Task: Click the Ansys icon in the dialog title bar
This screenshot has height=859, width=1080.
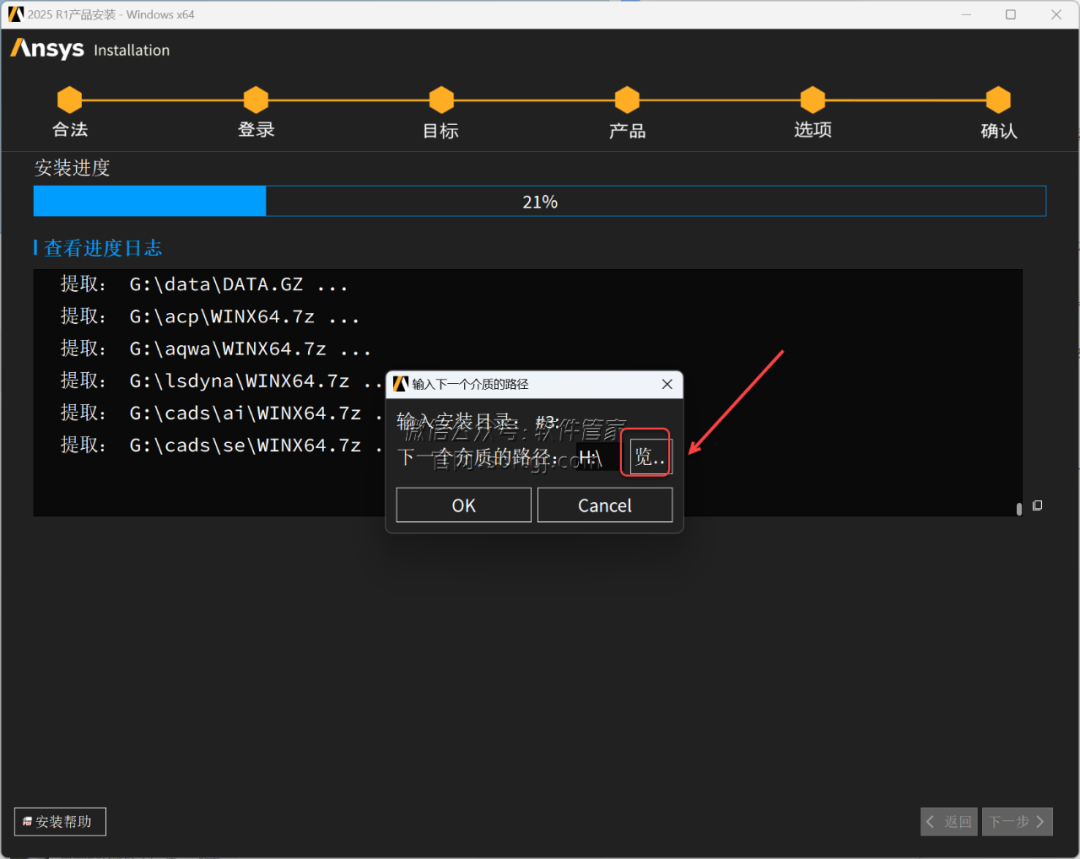Action: (401, 384)
